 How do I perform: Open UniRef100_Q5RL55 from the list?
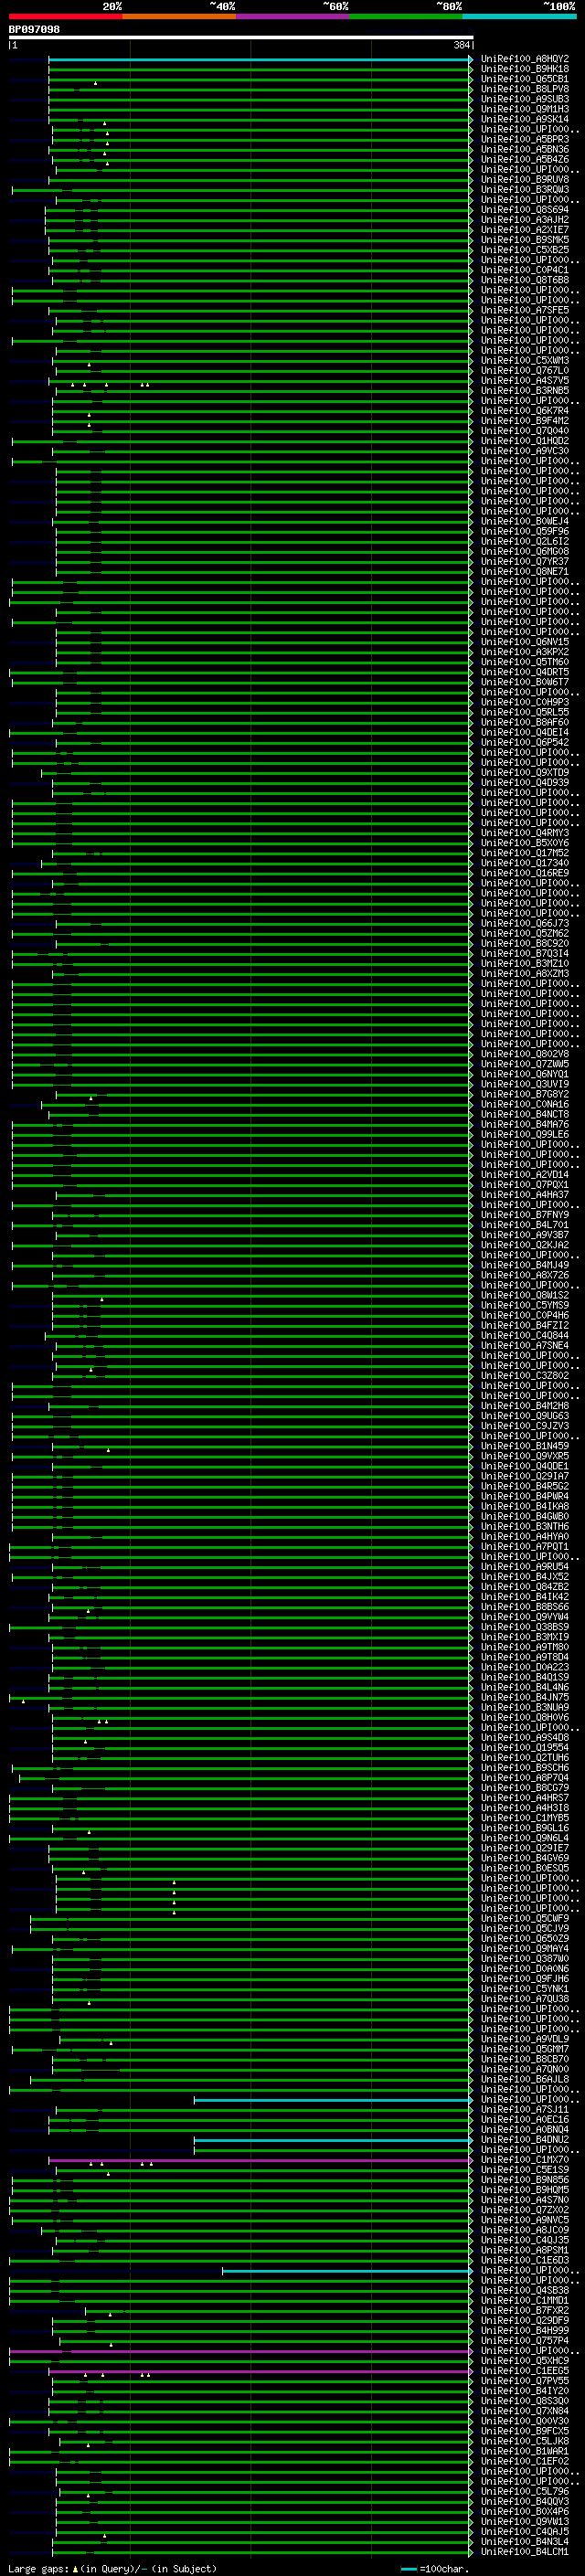click(525, 712)
